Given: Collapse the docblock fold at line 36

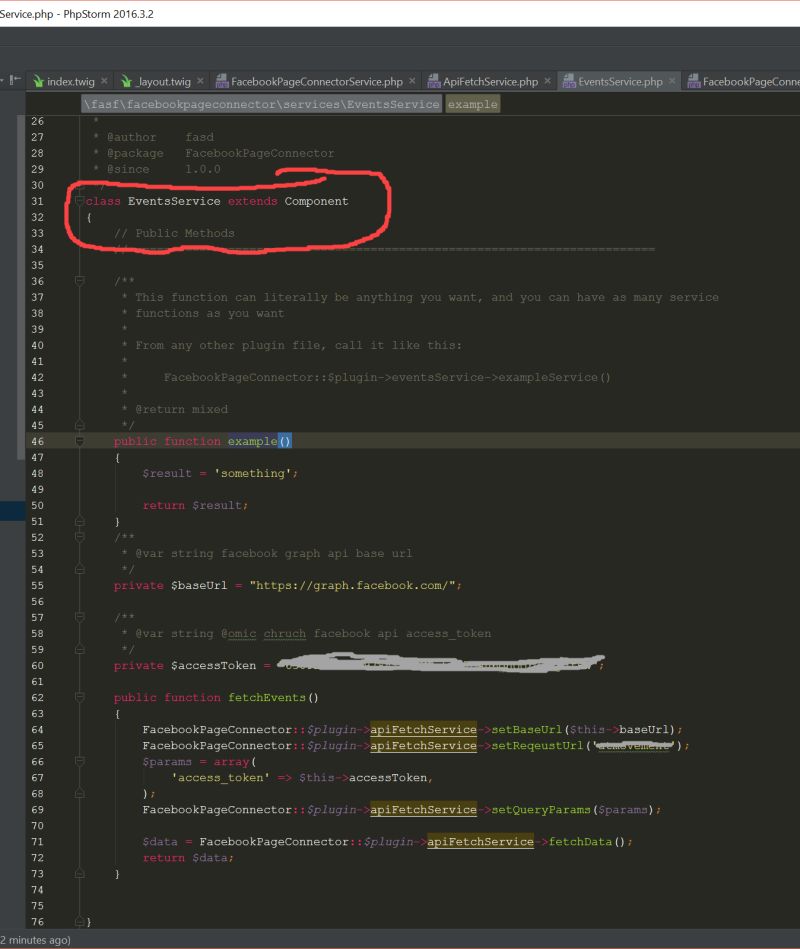Looking at the screenshot, I should [x=79, y=281].
